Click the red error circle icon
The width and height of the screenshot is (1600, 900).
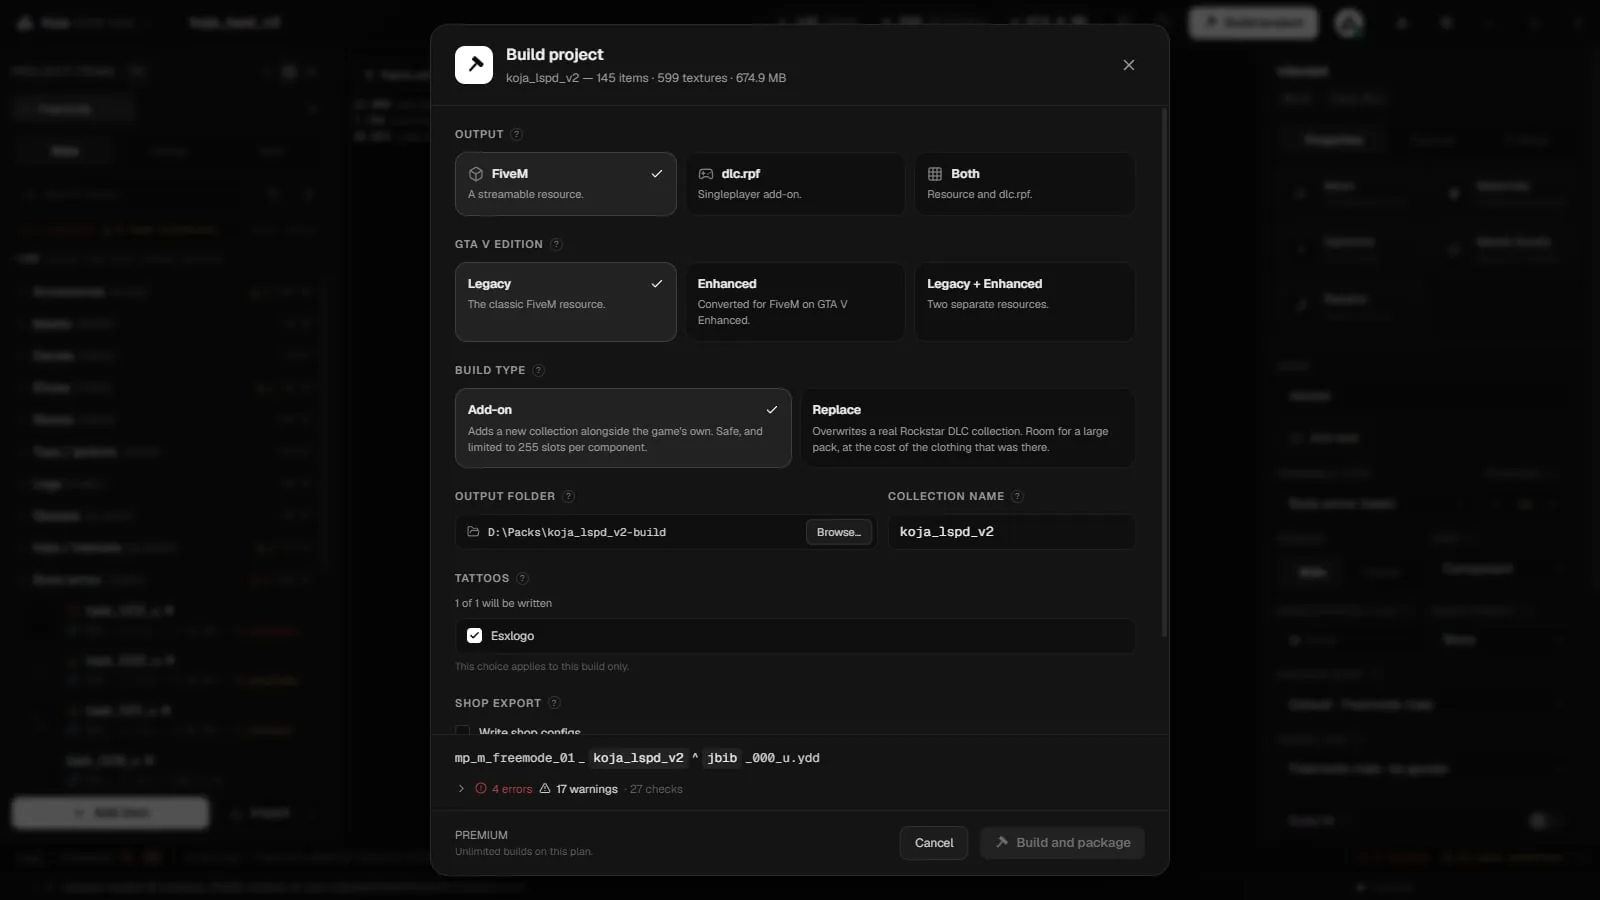click(481, 789)
